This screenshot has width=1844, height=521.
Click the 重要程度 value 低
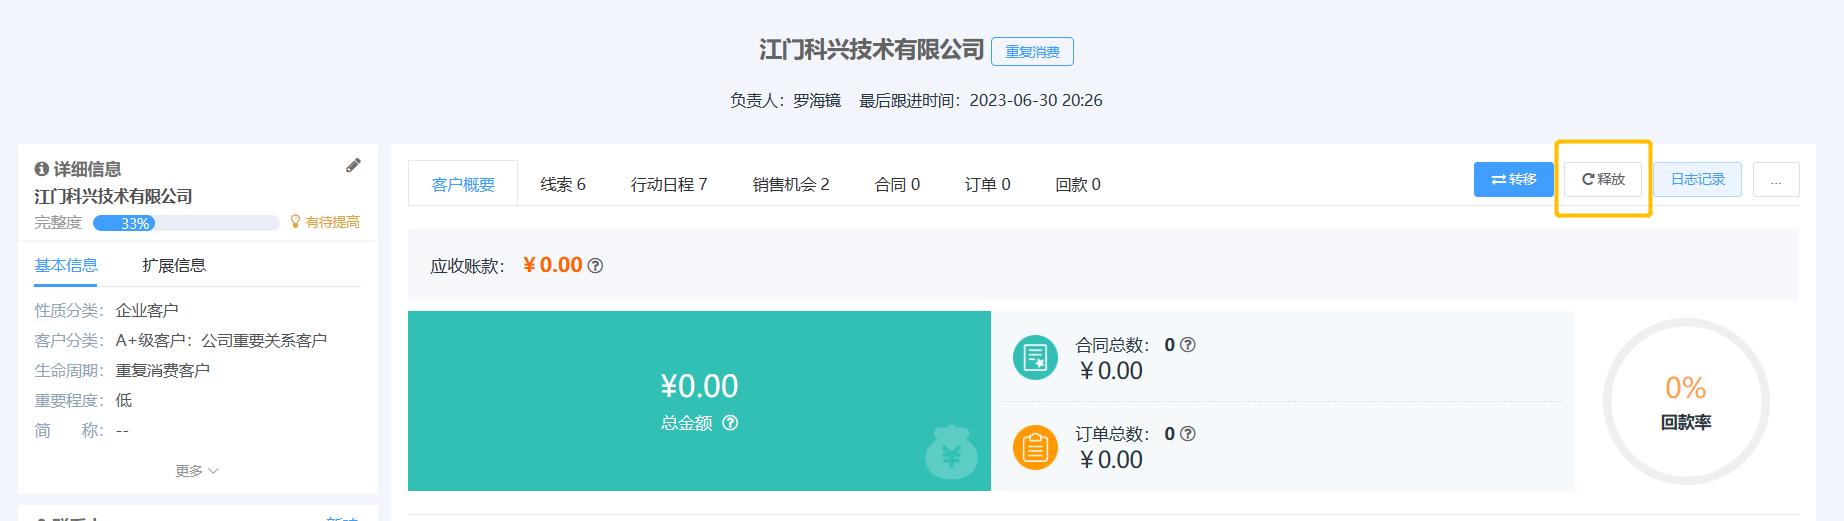[x=124, y=400]
